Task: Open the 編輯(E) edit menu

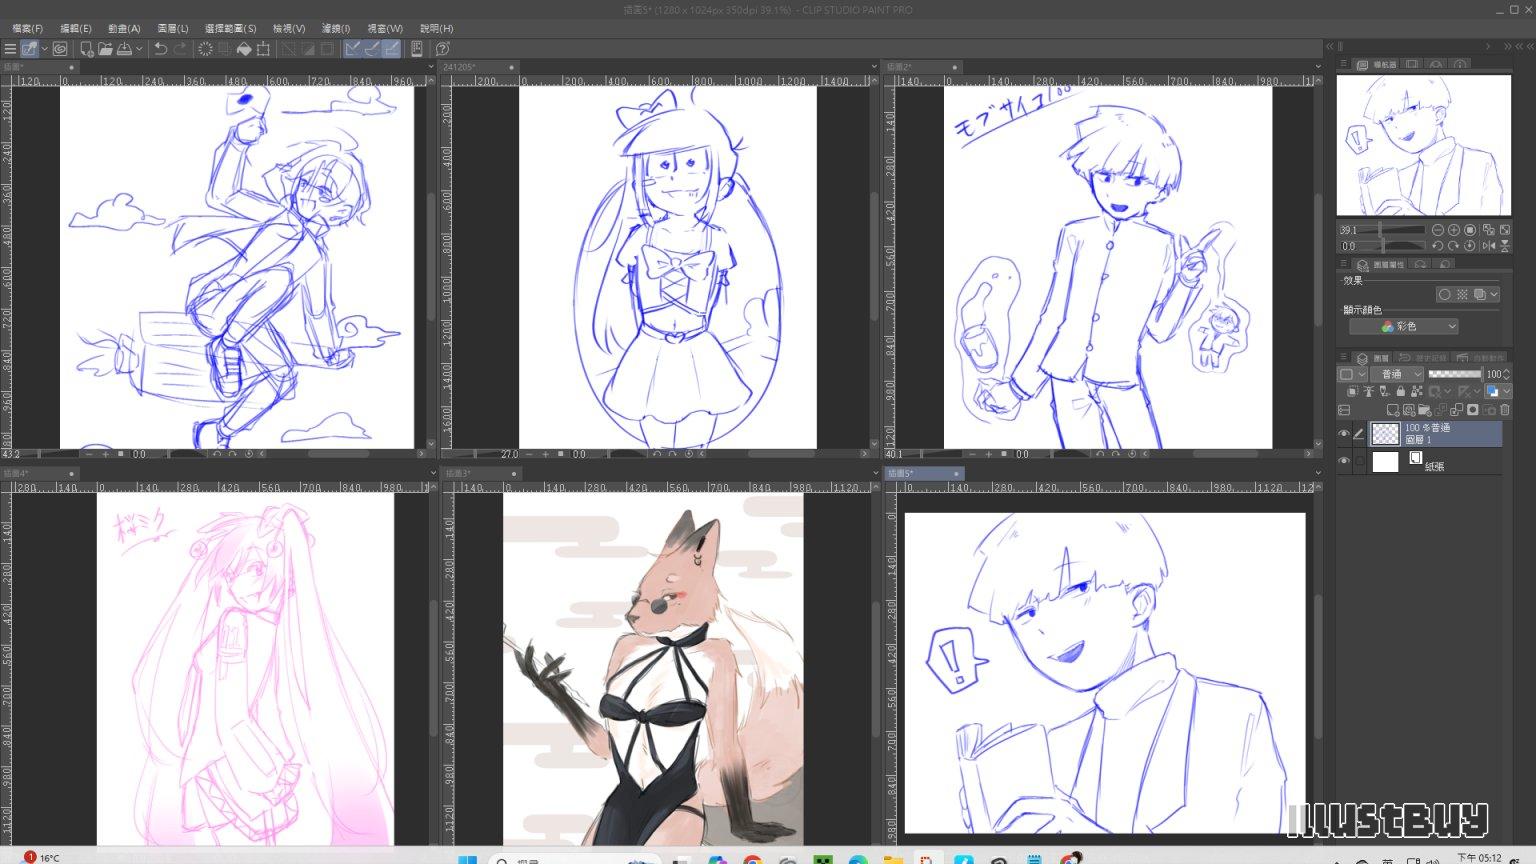Action: point(76,29)
